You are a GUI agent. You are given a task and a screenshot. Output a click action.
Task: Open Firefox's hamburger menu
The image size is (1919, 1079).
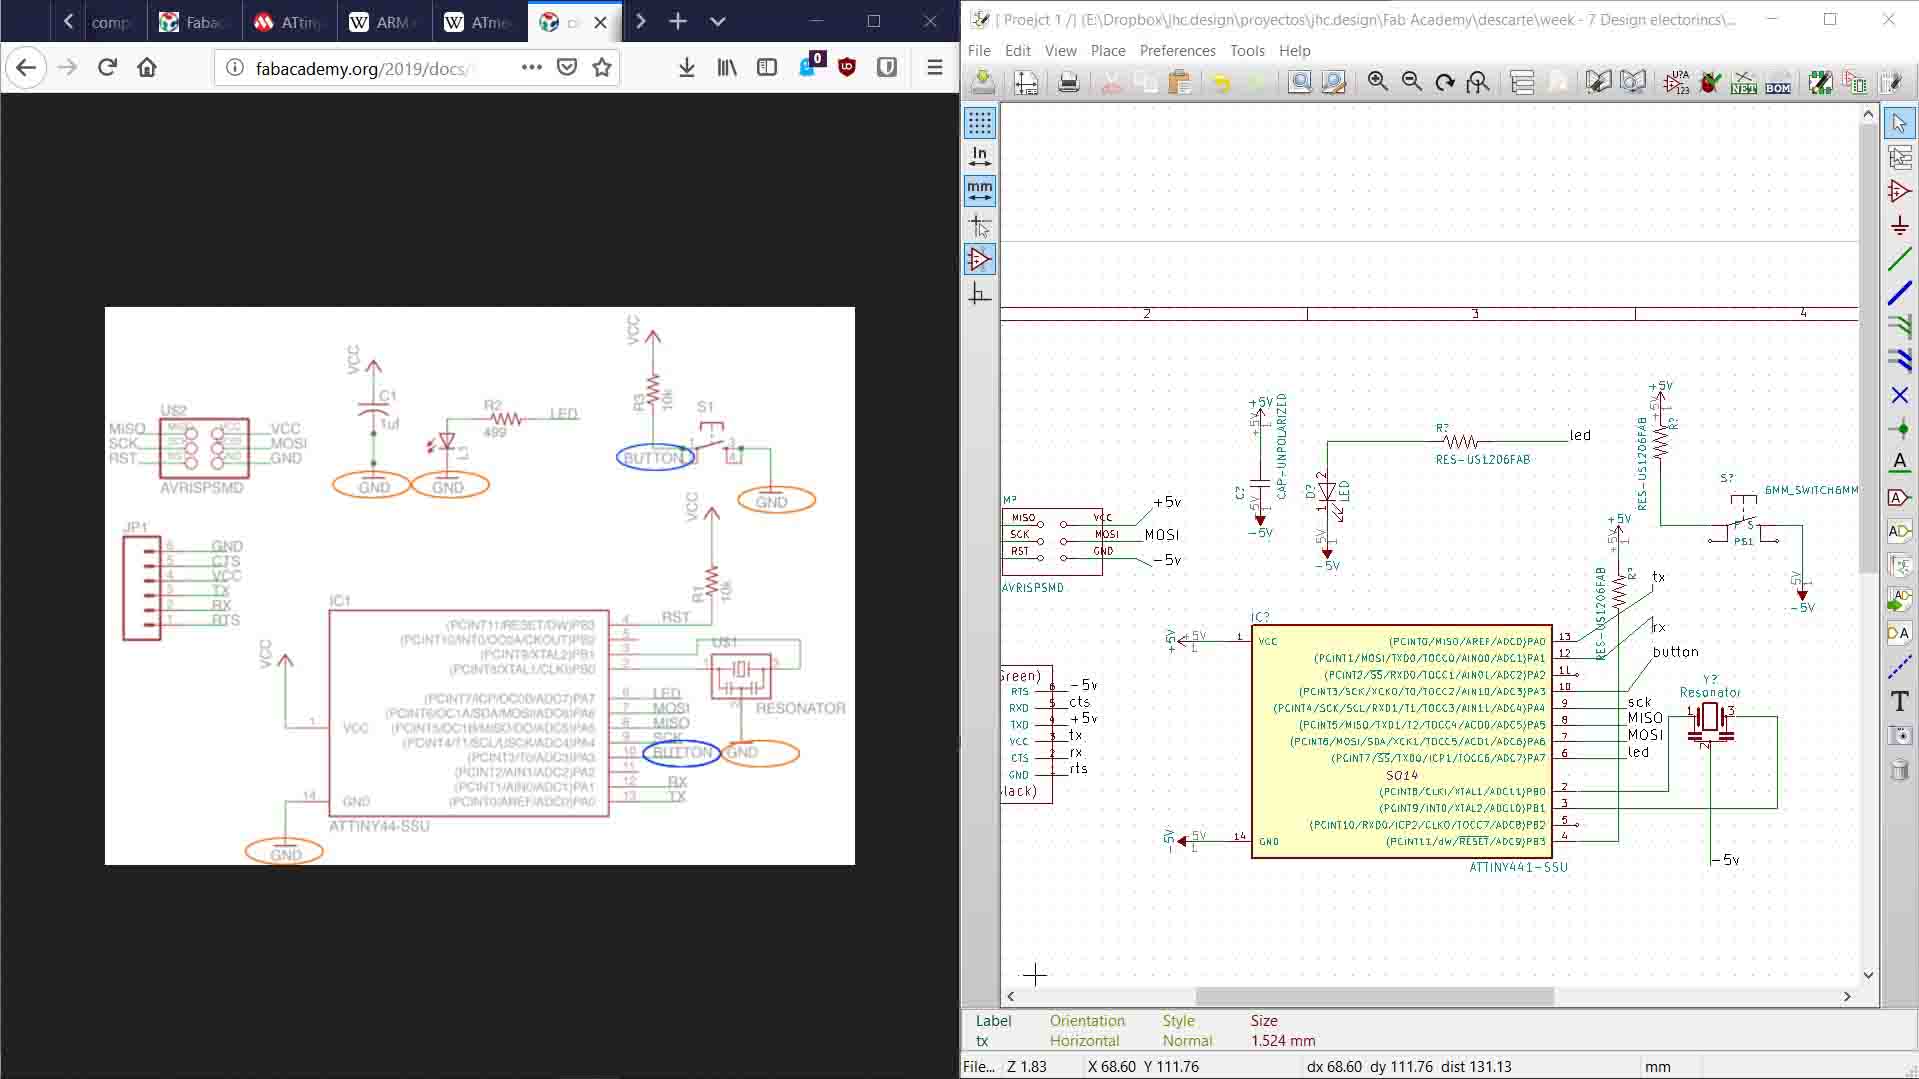(935, 67)
